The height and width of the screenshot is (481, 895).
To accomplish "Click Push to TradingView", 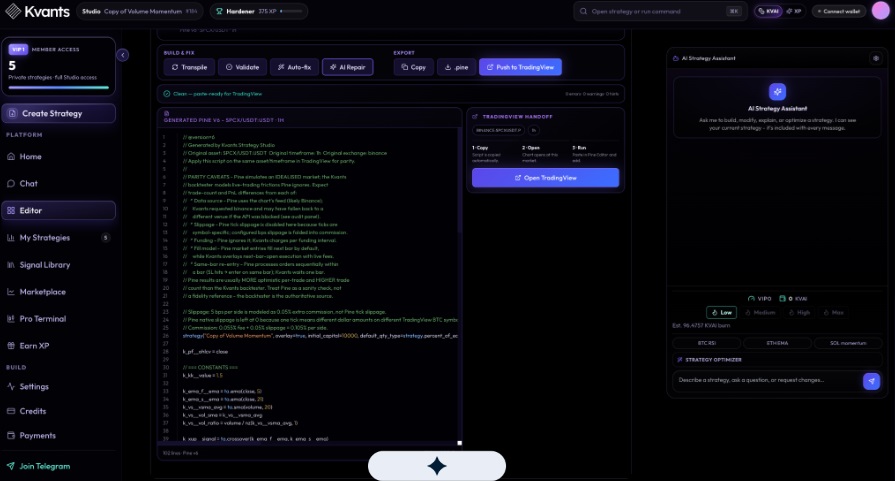I will point(521,67).
